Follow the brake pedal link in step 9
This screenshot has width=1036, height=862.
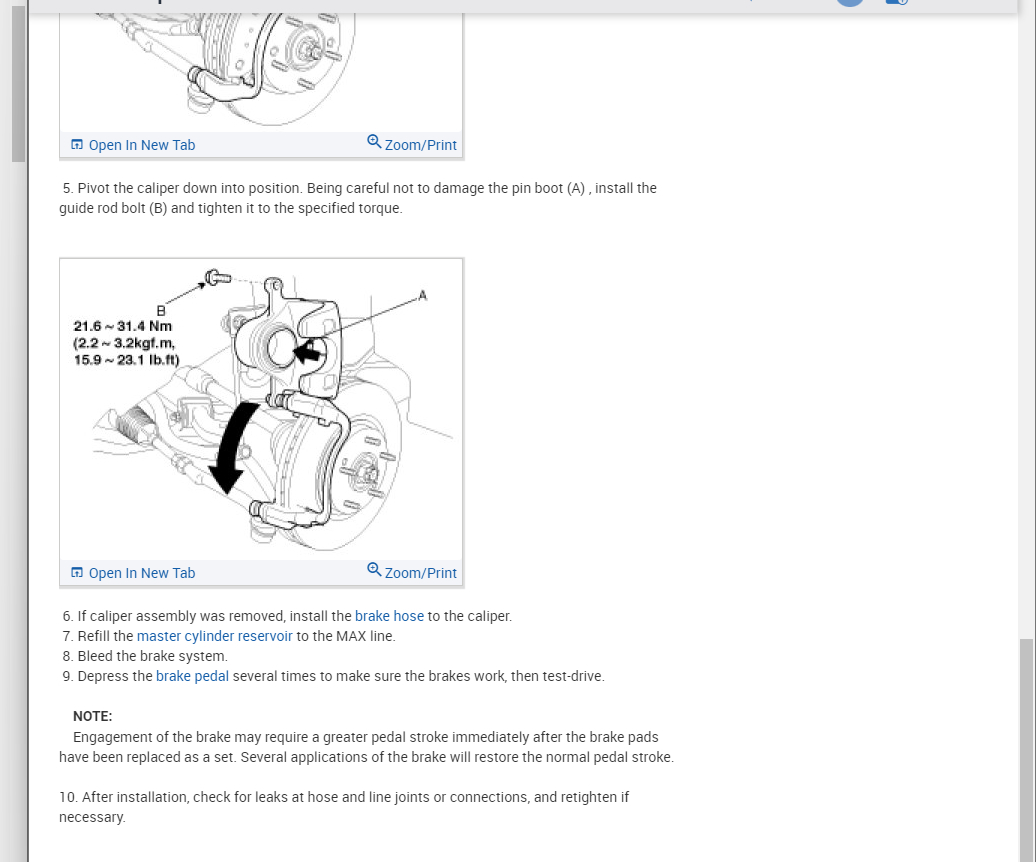coord(192,676)
